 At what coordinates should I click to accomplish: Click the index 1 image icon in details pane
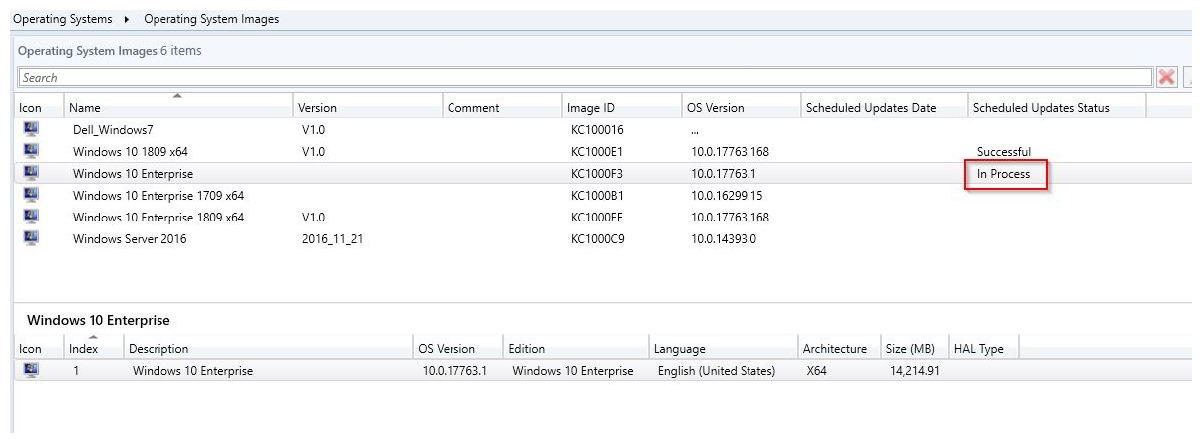tap(31, 370)
